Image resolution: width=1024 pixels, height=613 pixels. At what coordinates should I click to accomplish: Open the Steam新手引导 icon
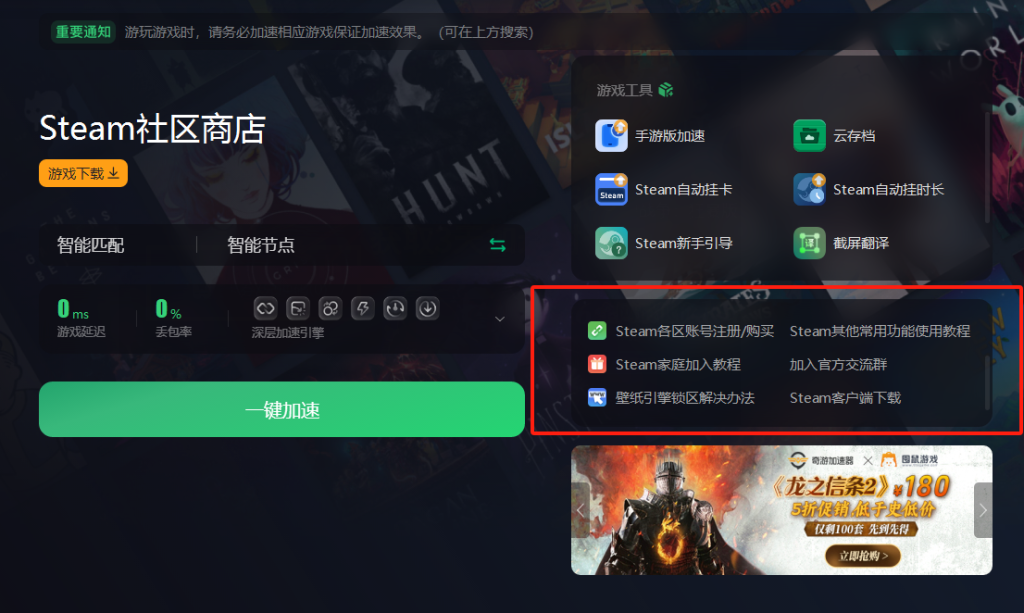(x=611, y=243)
